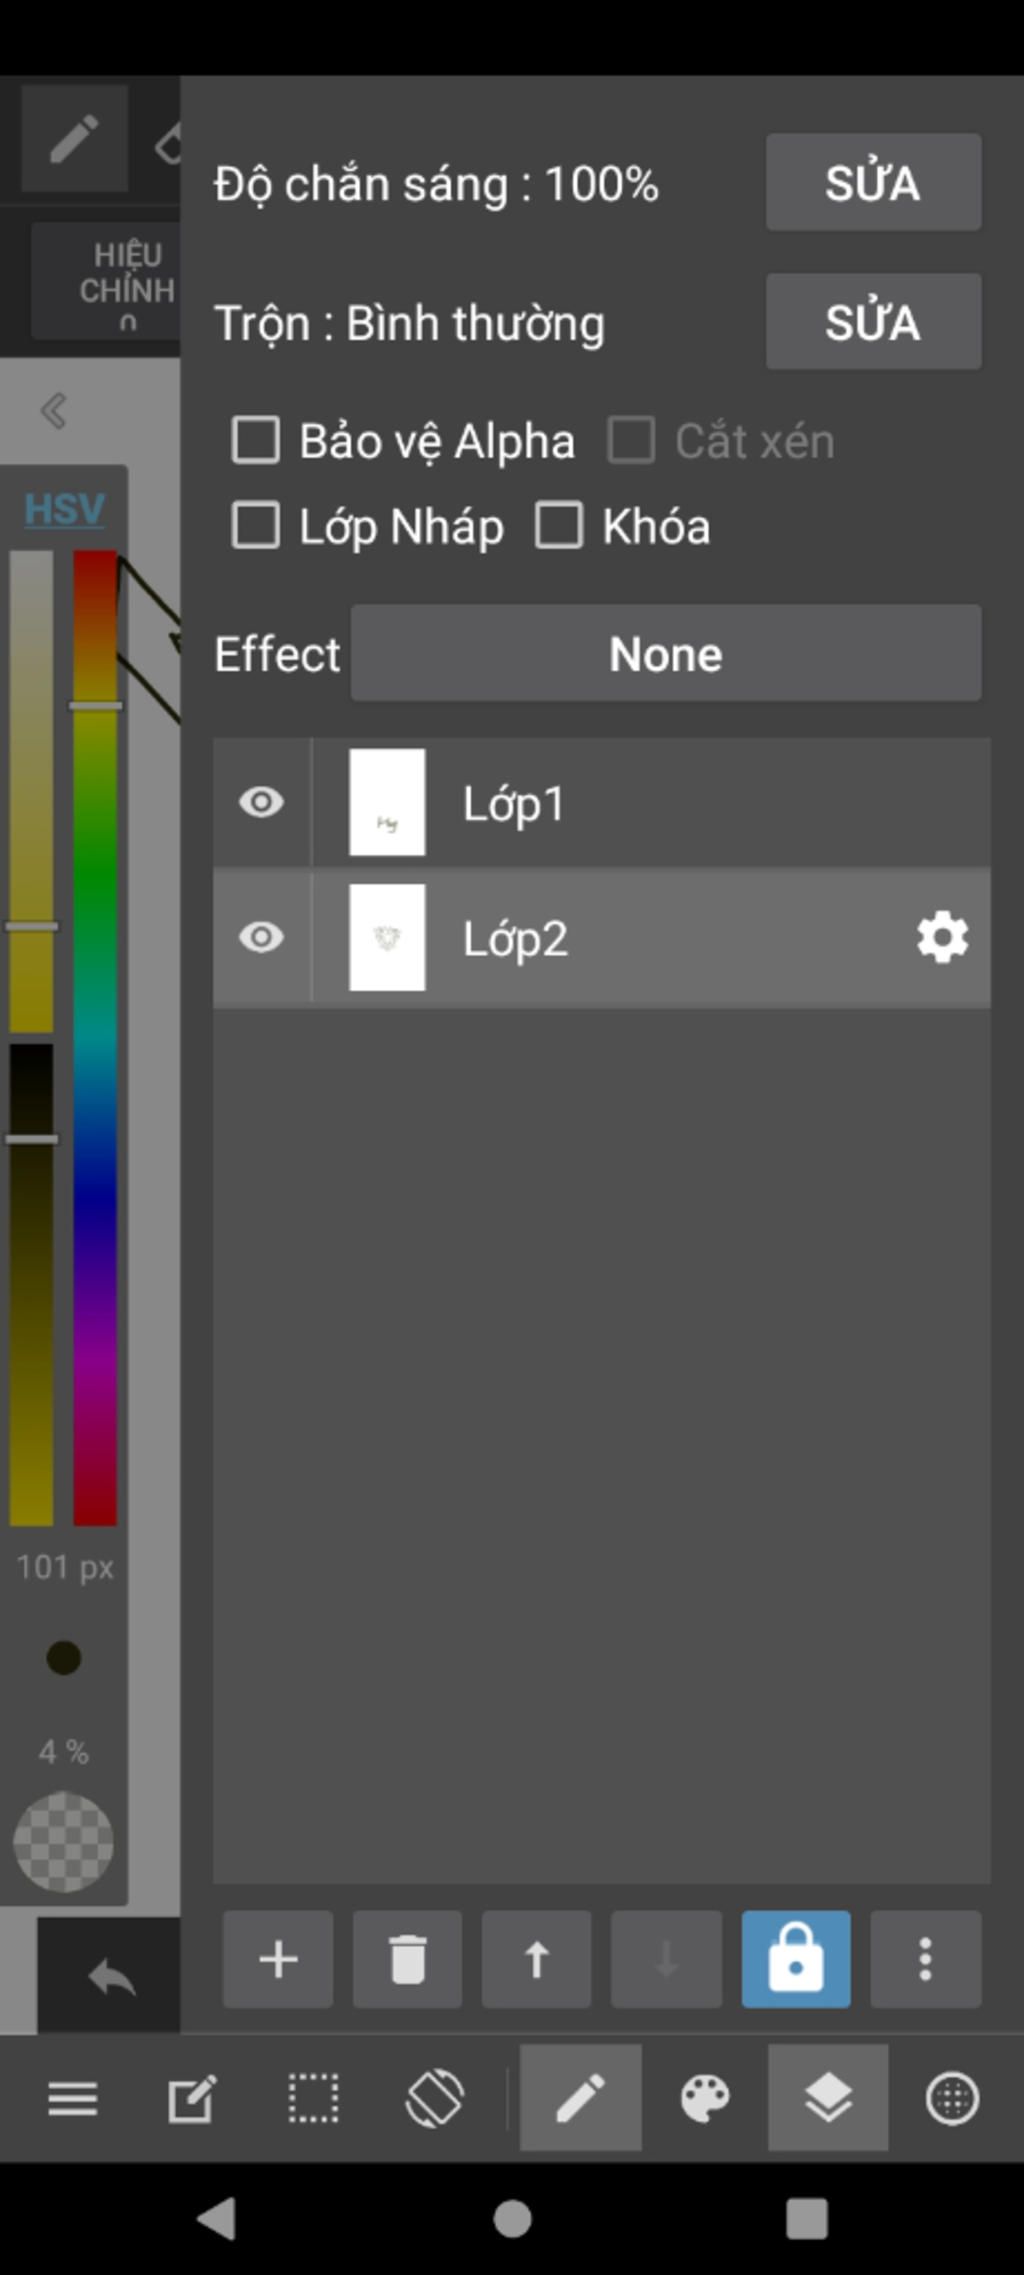Click the rainbow hue slider bar
Viewport: 1024px width, 2275px height.
click(95, 1037)
